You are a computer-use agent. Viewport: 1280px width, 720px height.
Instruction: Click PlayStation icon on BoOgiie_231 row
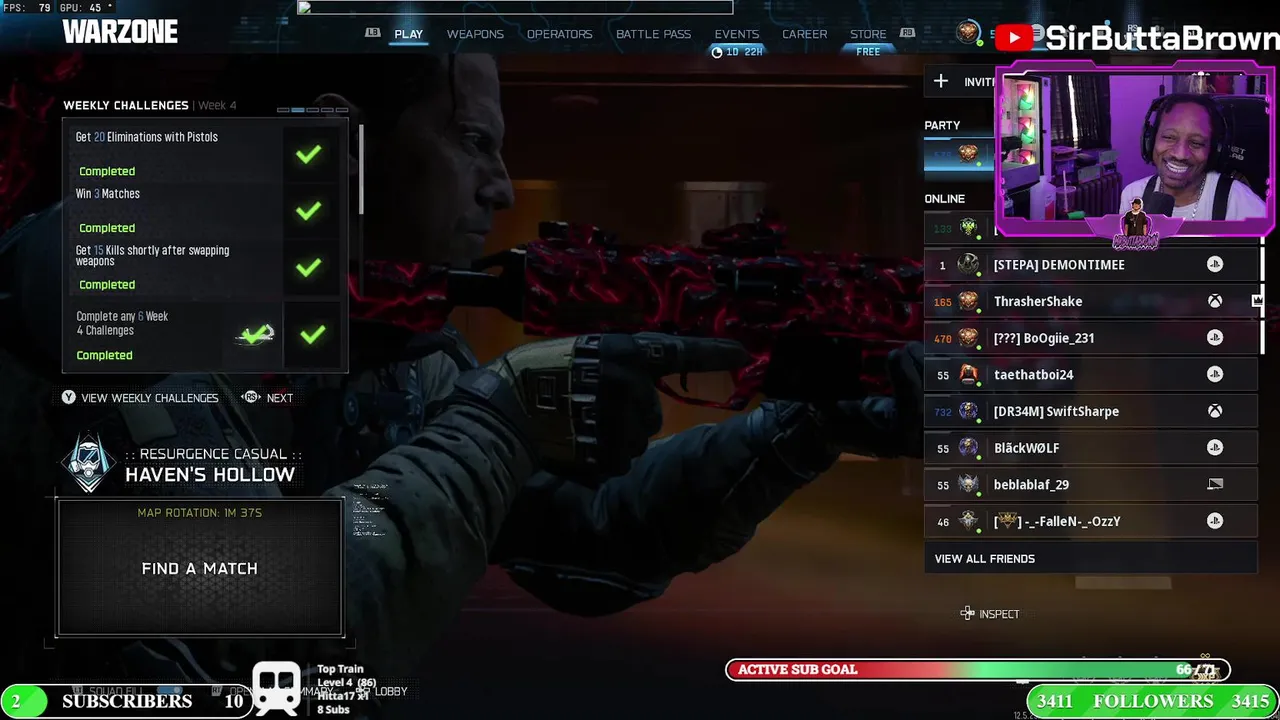click(1215, 338)
